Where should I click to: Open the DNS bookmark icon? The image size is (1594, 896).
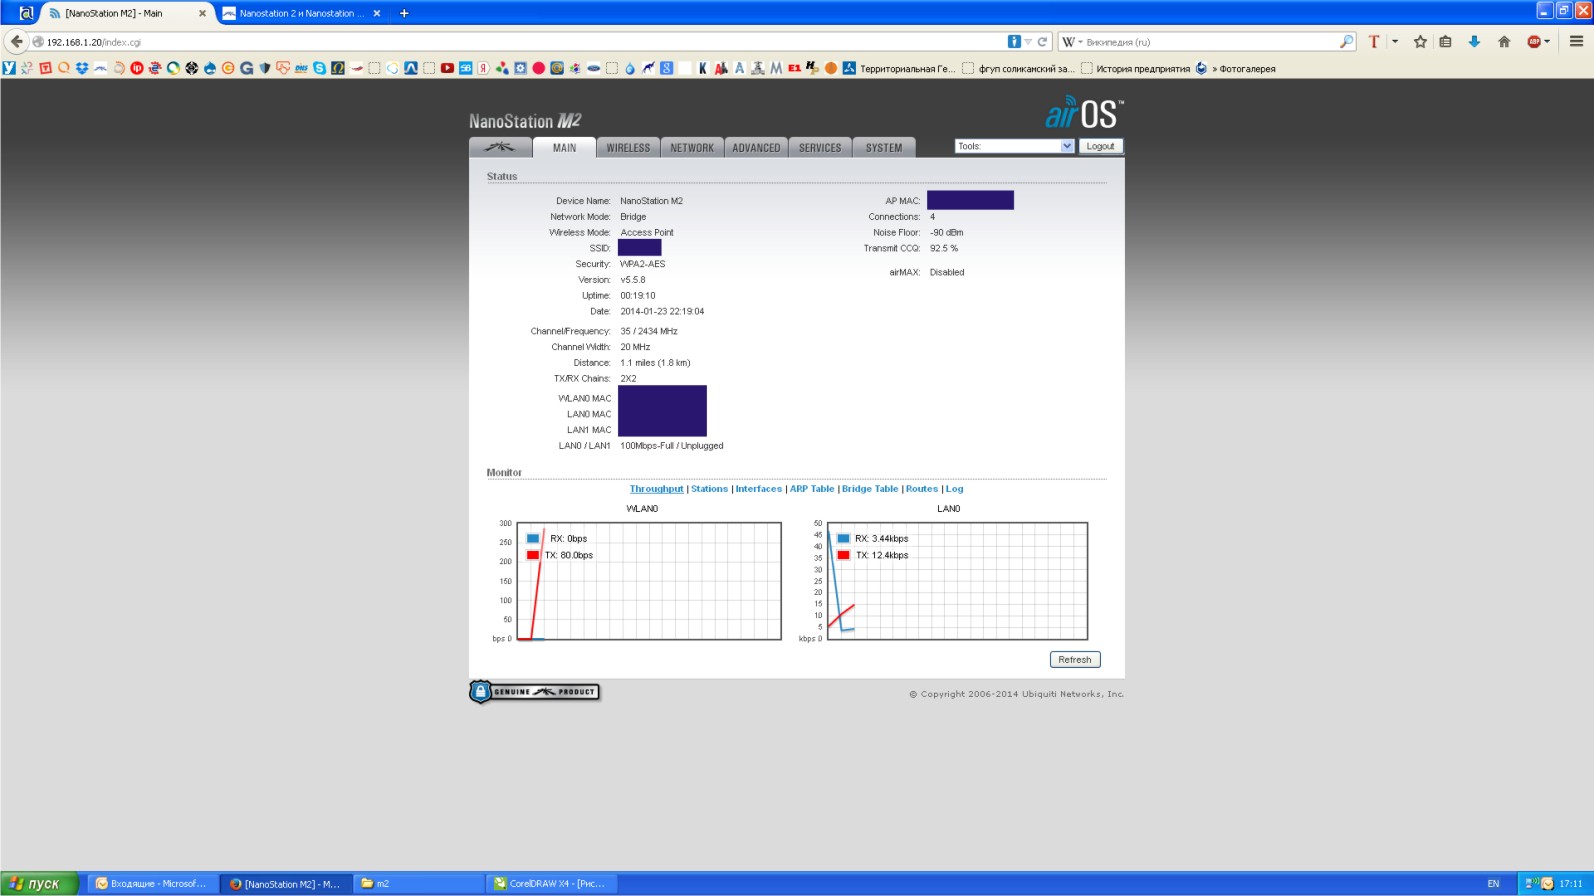point(301,68)
